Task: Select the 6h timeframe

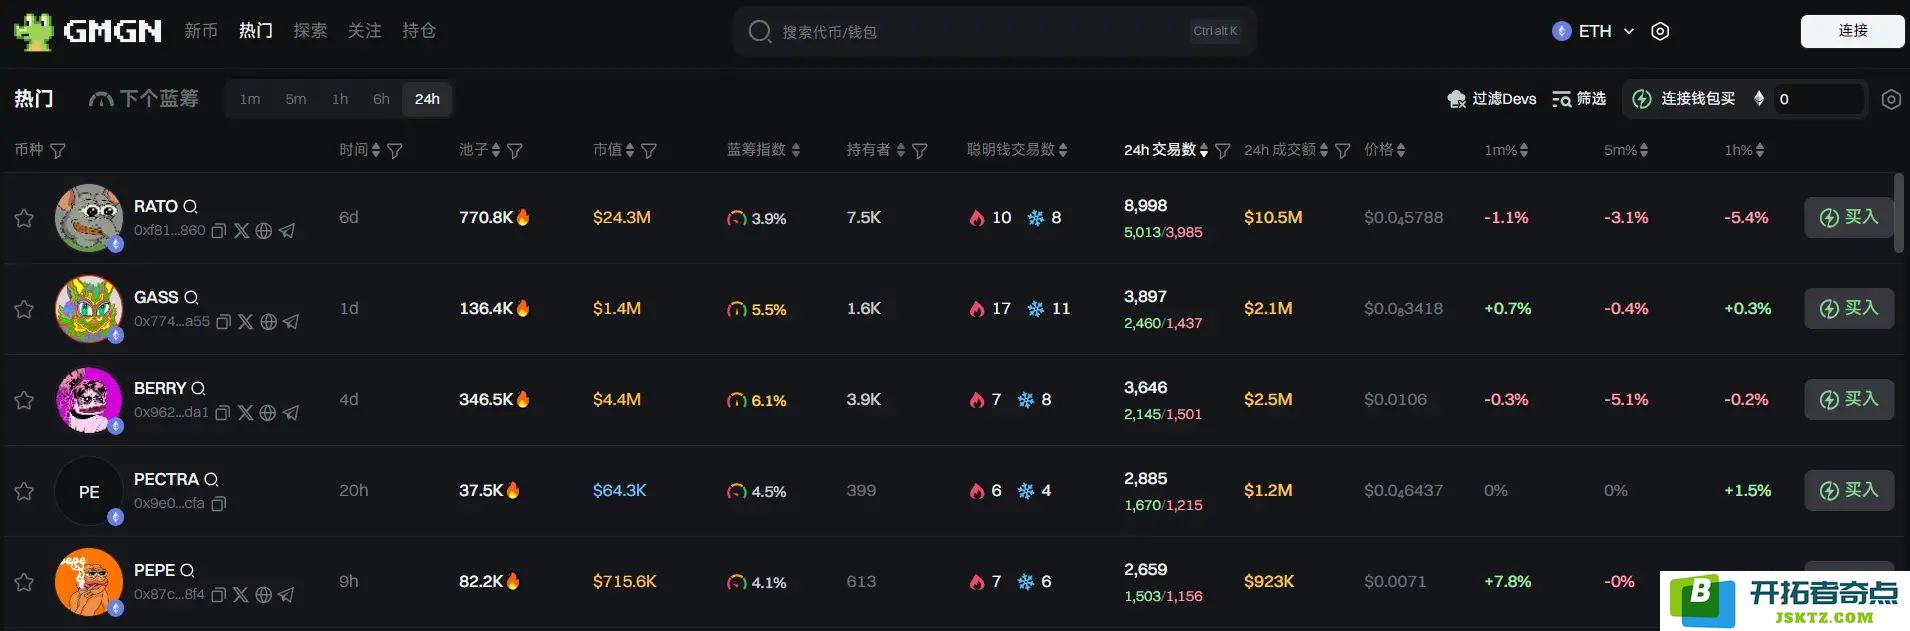Action: tap(381, 99)
